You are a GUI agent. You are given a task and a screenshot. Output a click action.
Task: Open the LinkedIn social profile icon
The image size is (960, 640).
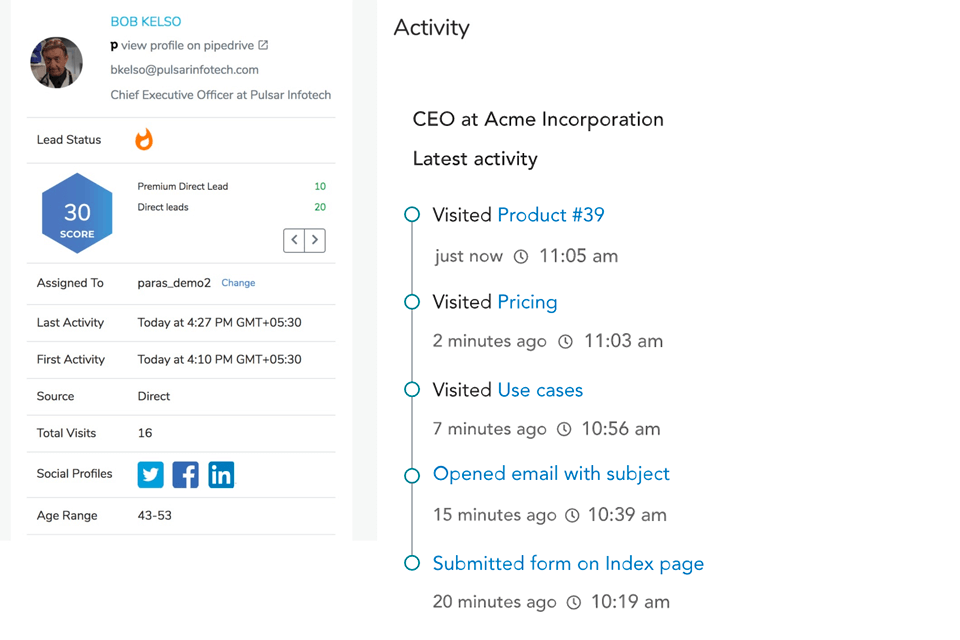tap(221, 475)
